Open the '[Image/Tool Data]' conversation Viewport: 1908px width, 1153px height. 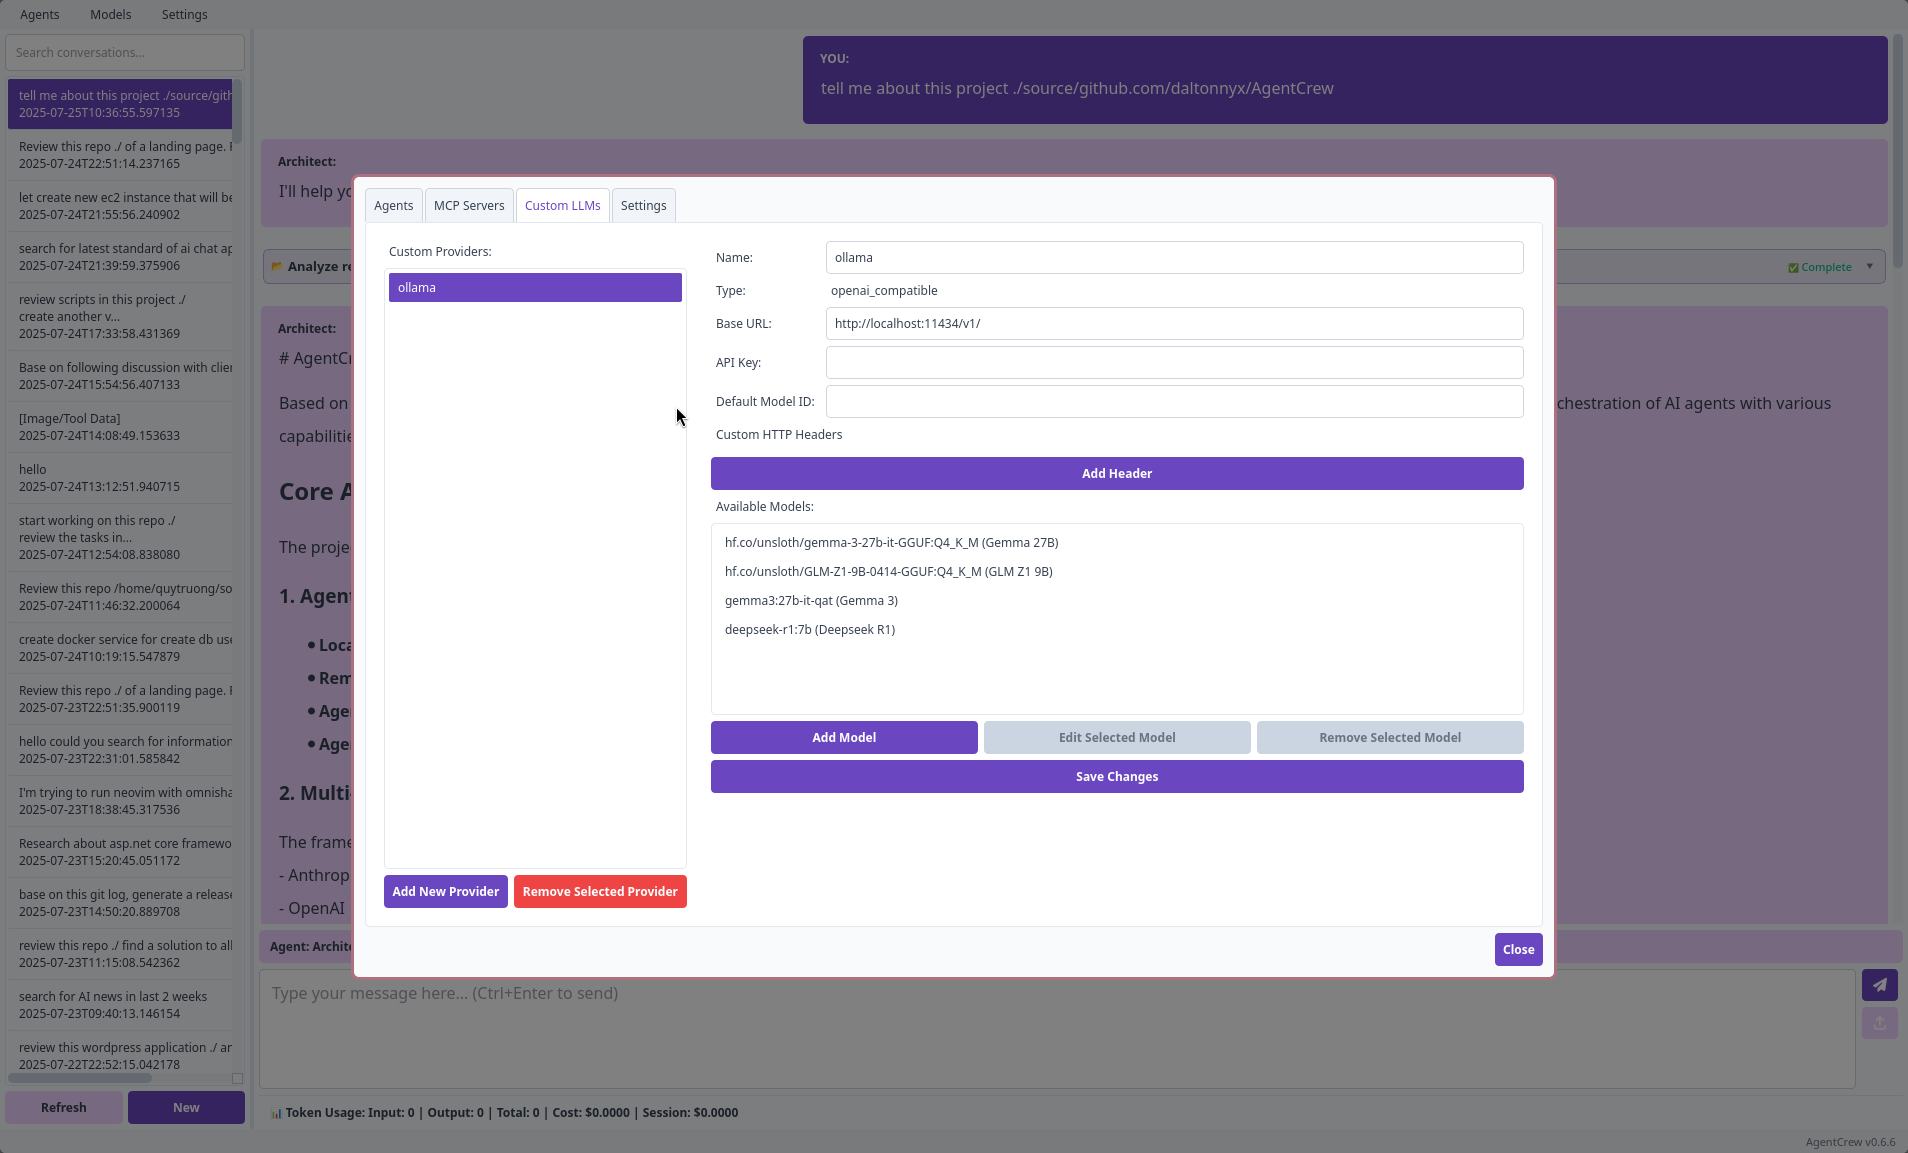120,427
